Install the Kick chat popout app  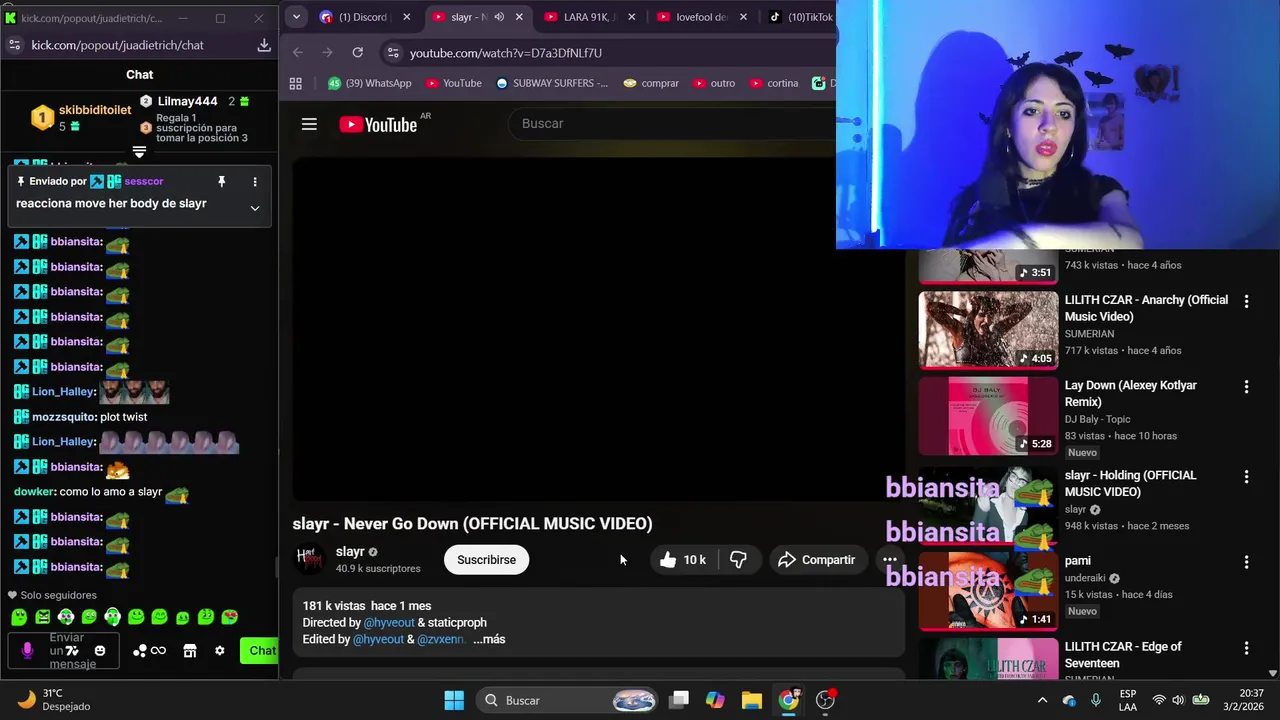[x=264, y=45]
